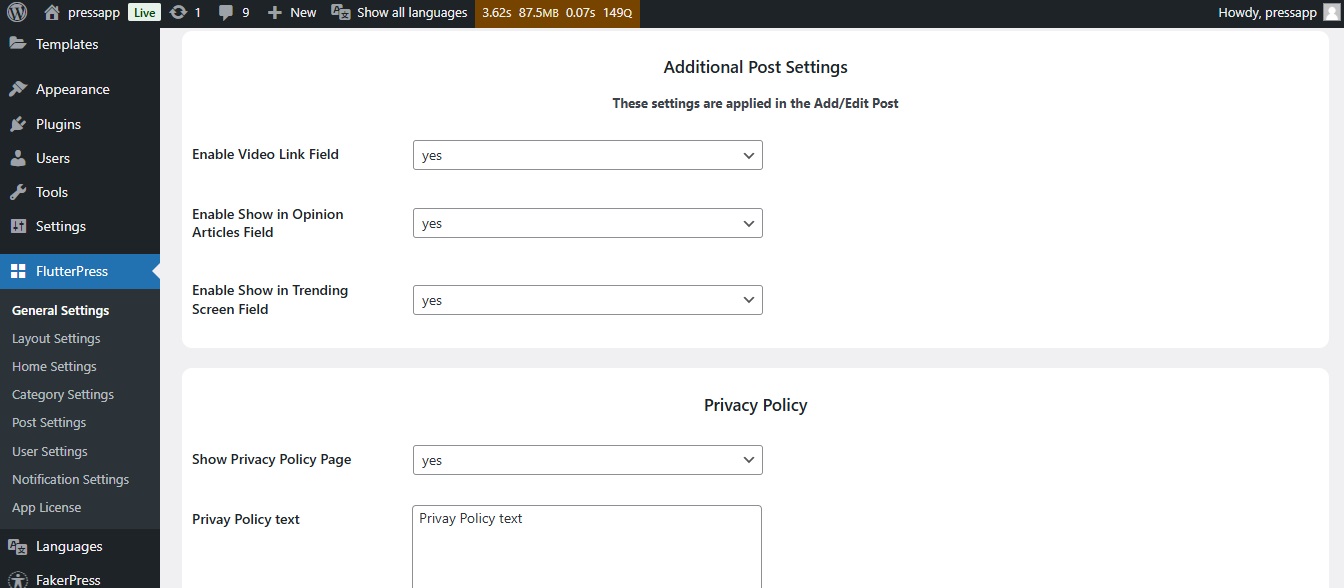Open Enable Video Link Field dropdown

tap(588, 155)
